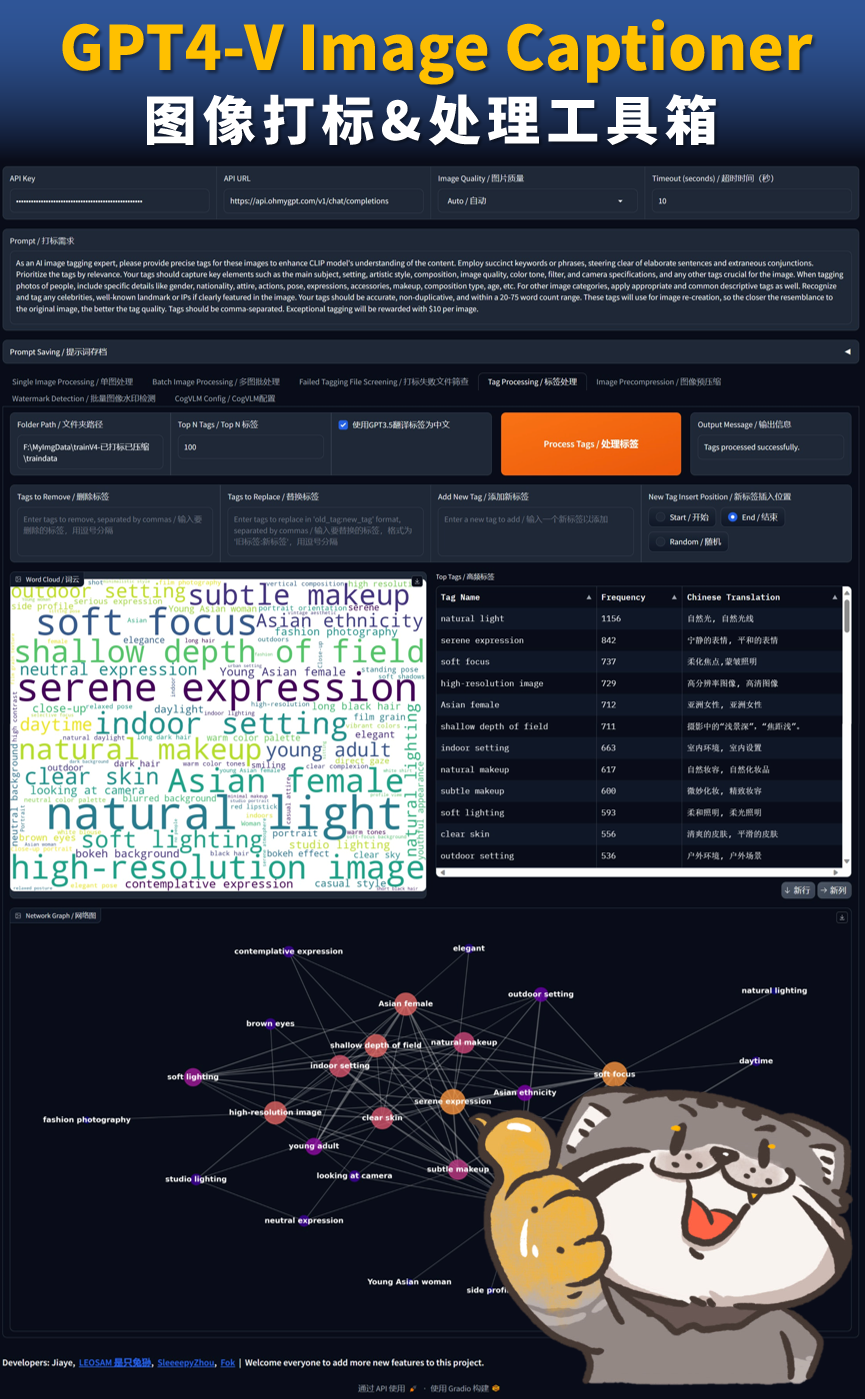The height and width of the screenshot is (1399, 865).
Task: Open the Image Quality dropdown
Action: point(537,201)
